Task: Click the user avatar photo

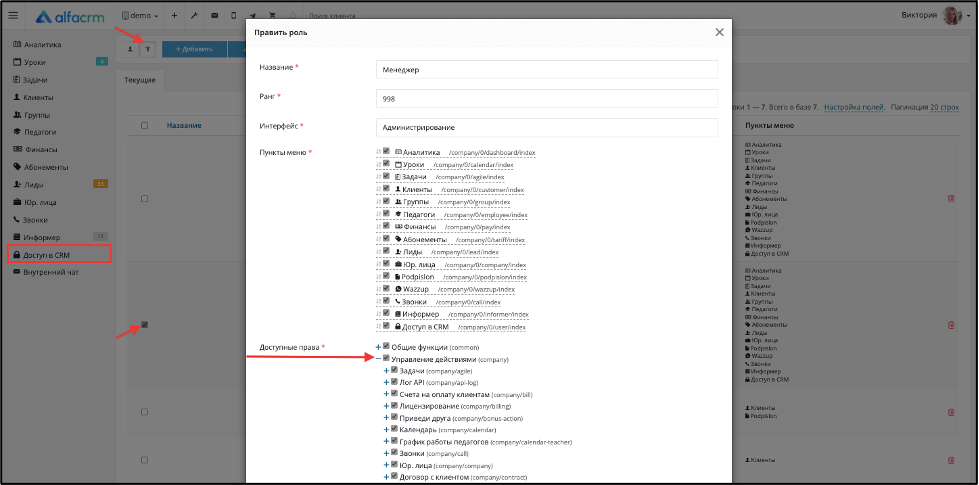Action: coord(952,16)
